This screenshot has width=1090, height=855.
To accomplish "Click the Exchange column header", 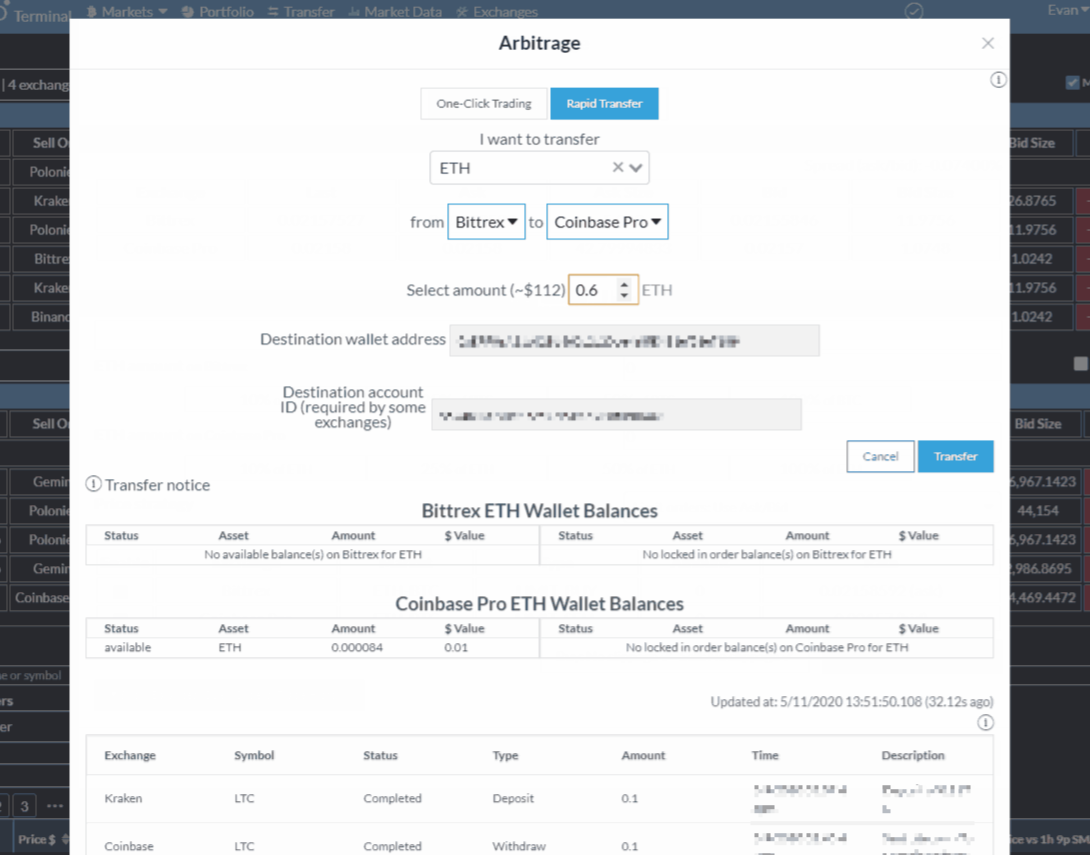I will 130,755.
